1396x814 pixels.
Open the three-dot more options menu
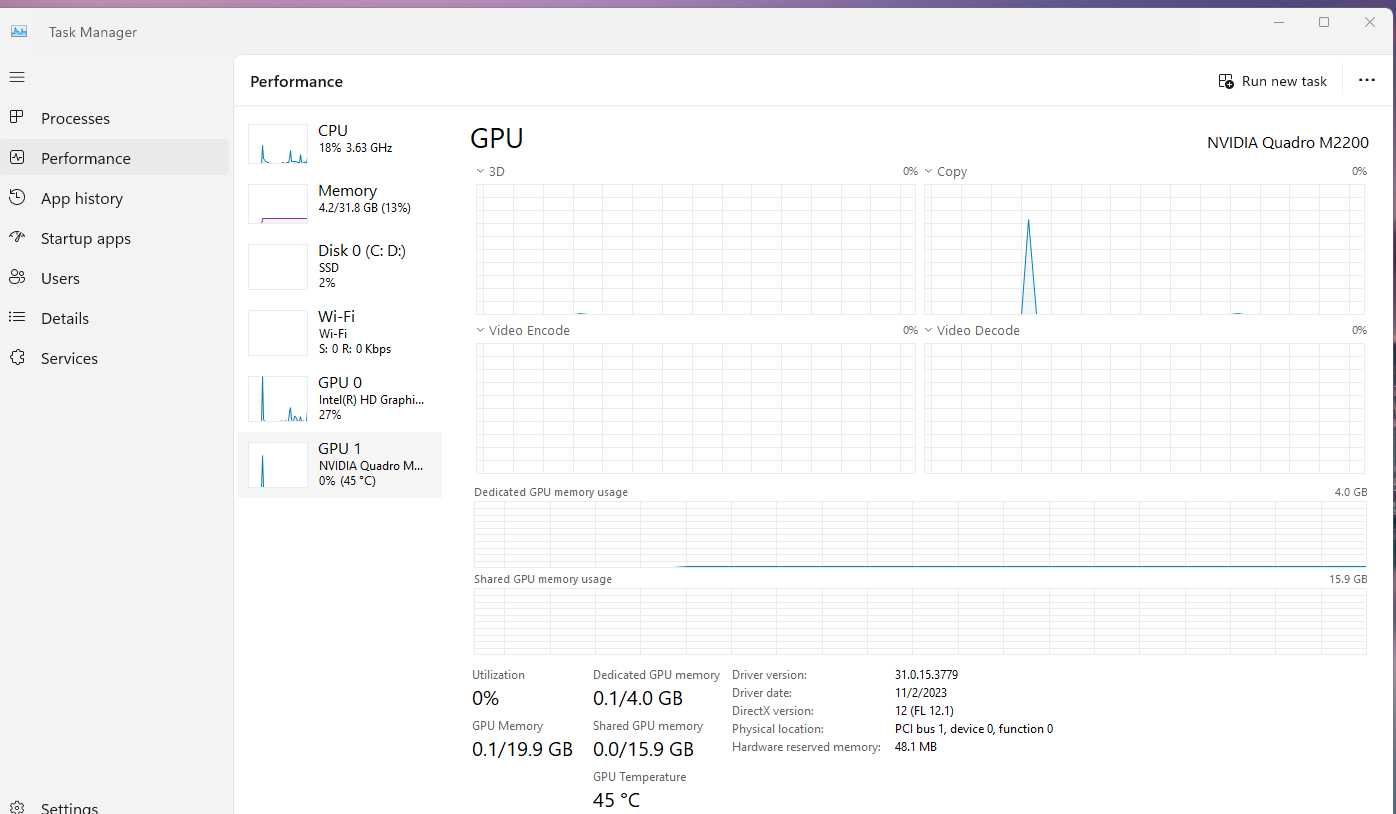[x=1367, y=81]
